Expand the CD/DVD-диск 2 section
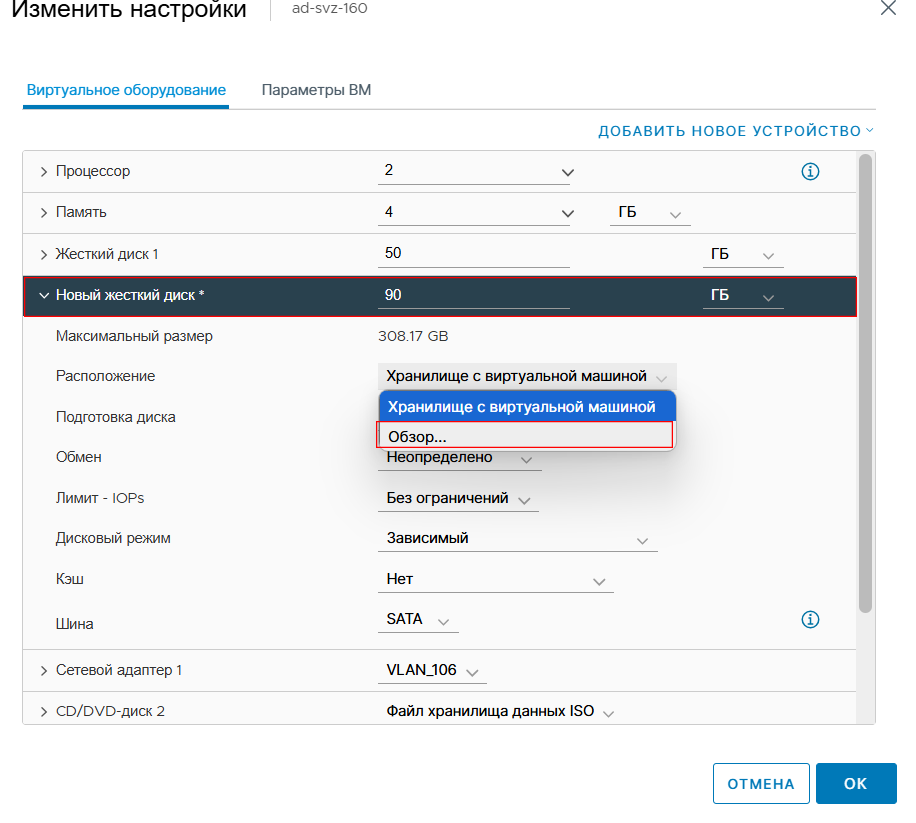The width and height of the screenshot is (916, 823). point(44,711)
